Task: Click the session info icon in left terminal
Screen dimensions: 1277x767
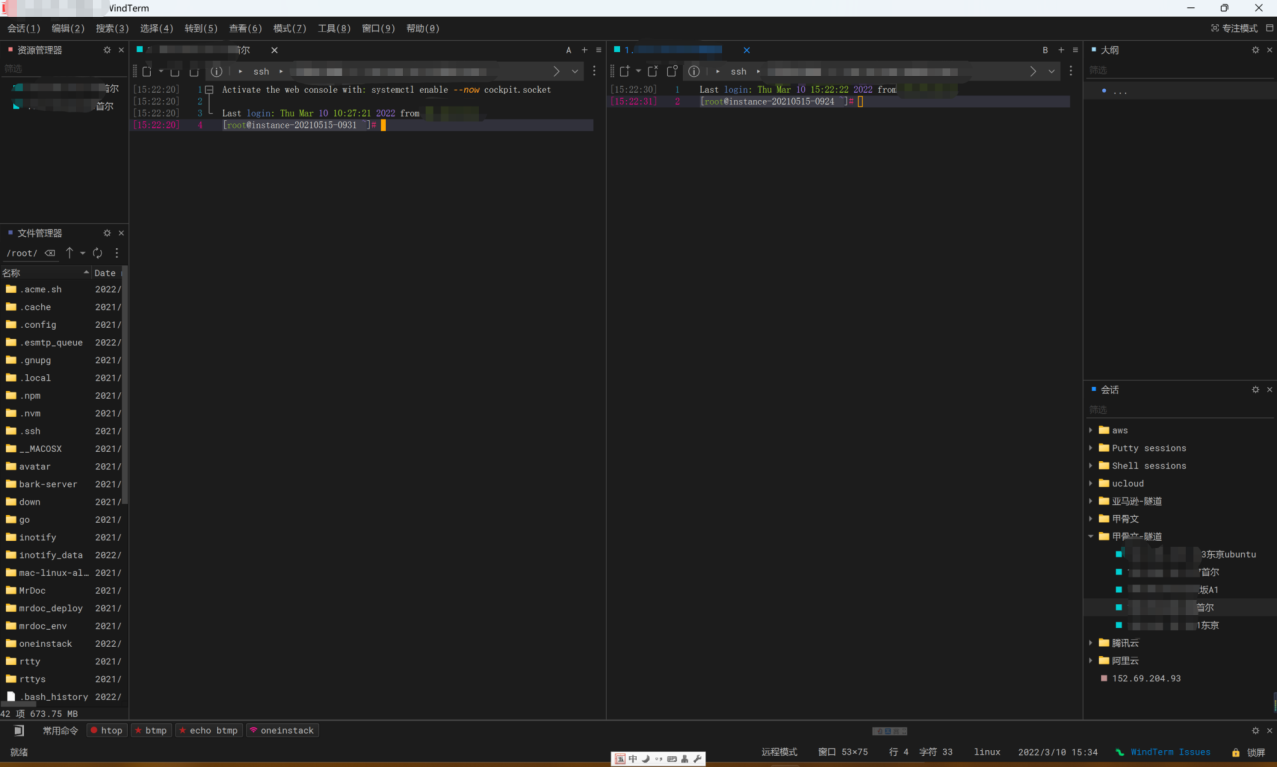Action: (216, 71)
